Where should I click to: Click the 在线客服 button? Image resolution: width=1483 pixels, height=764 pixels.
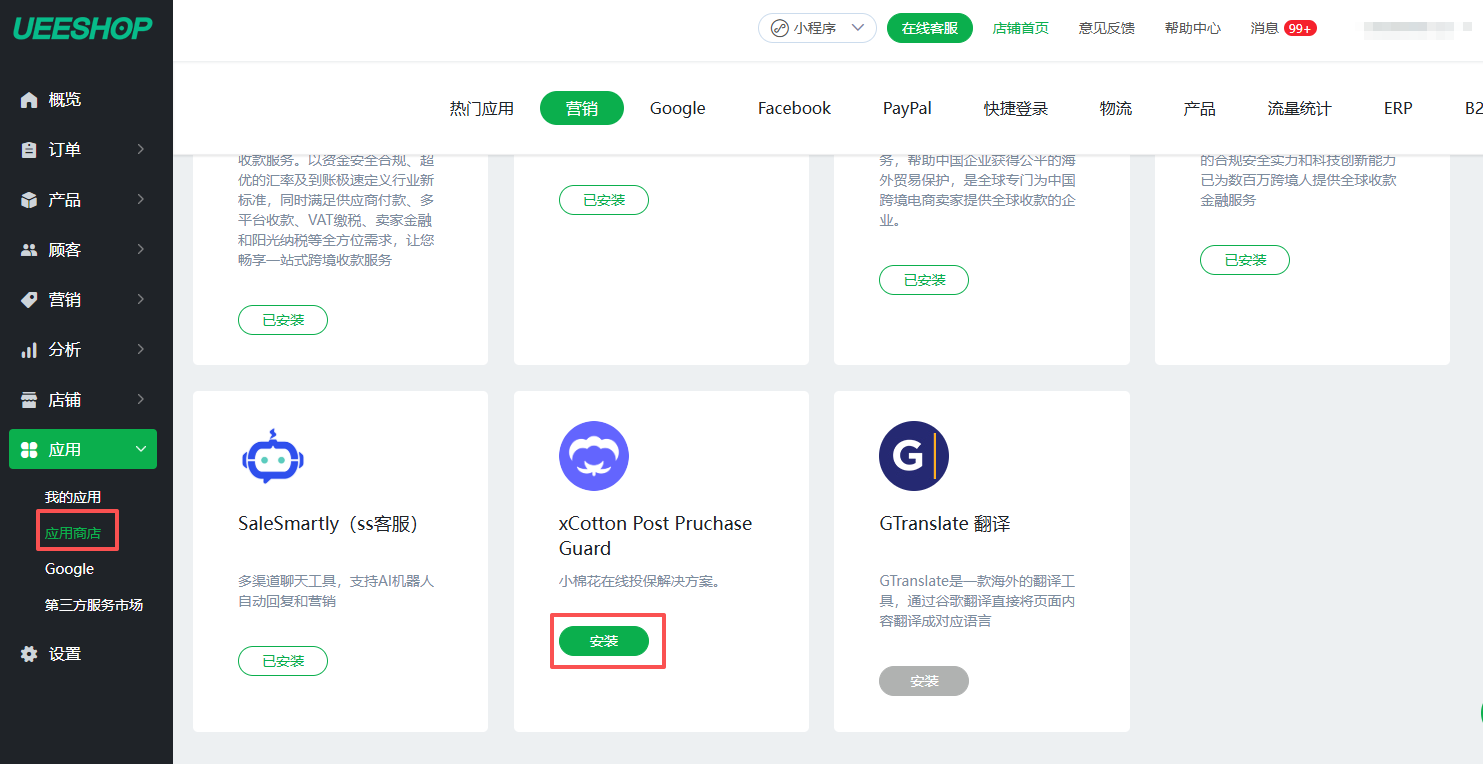[930, 28]
